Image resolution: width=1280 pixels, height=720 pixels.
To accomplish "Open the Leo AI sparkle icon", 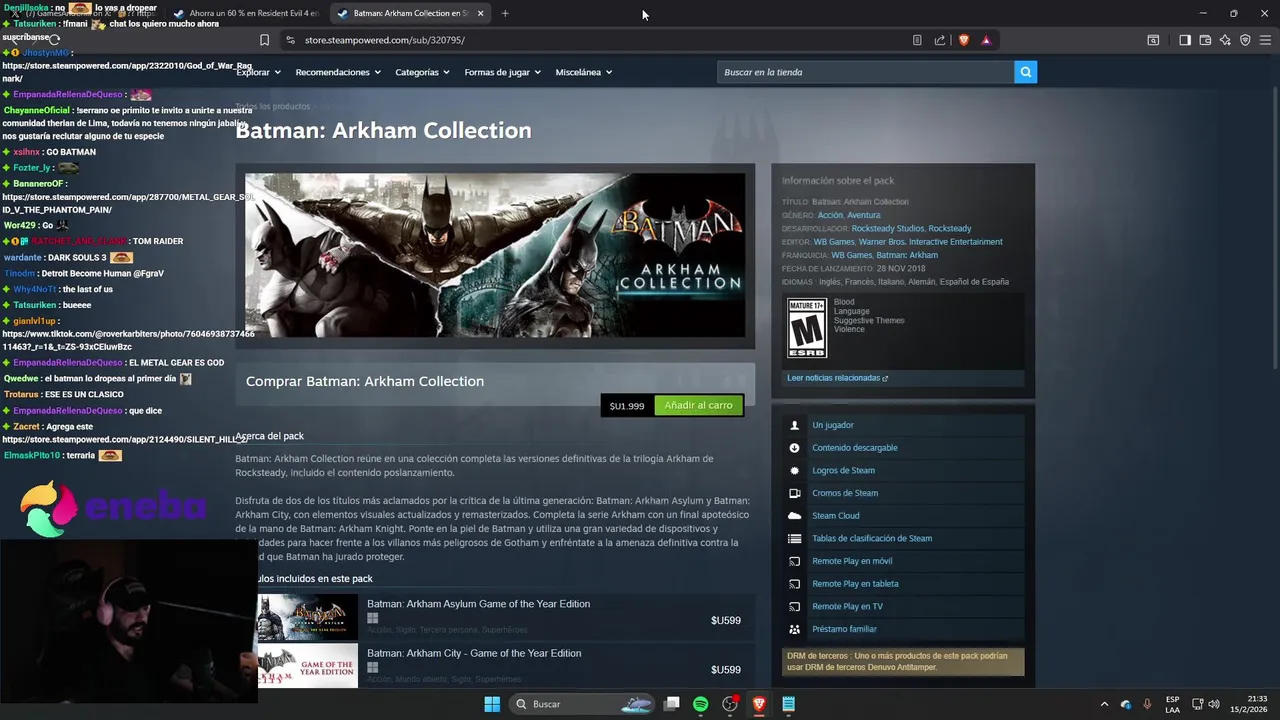I will pyautogui.click(x=1225, y=40).
